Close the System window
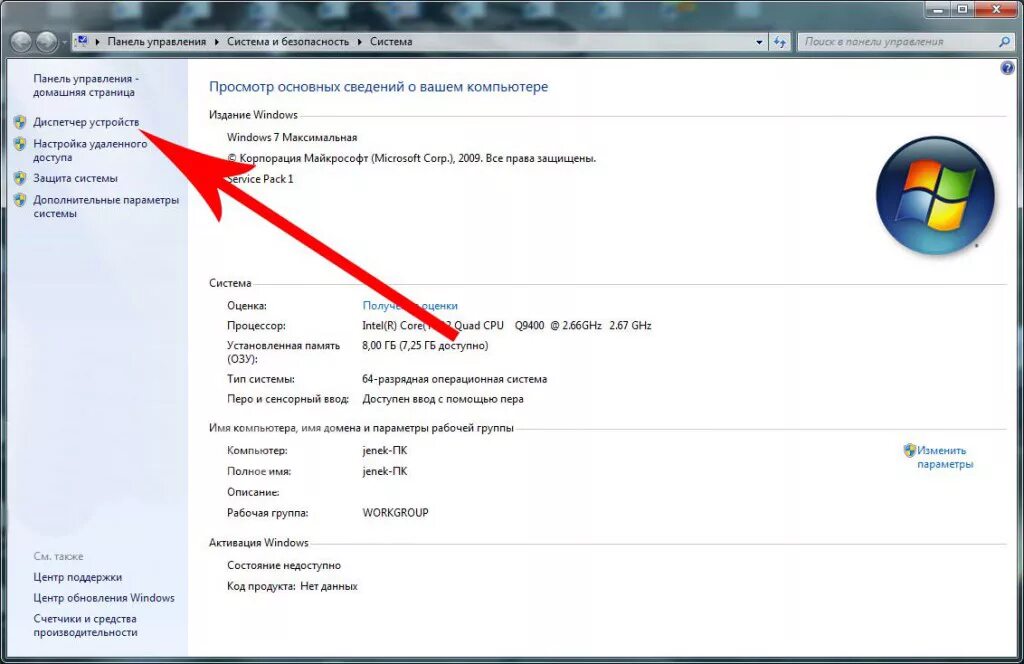This screenshot has height=664, width=1024. click(997, 10)
